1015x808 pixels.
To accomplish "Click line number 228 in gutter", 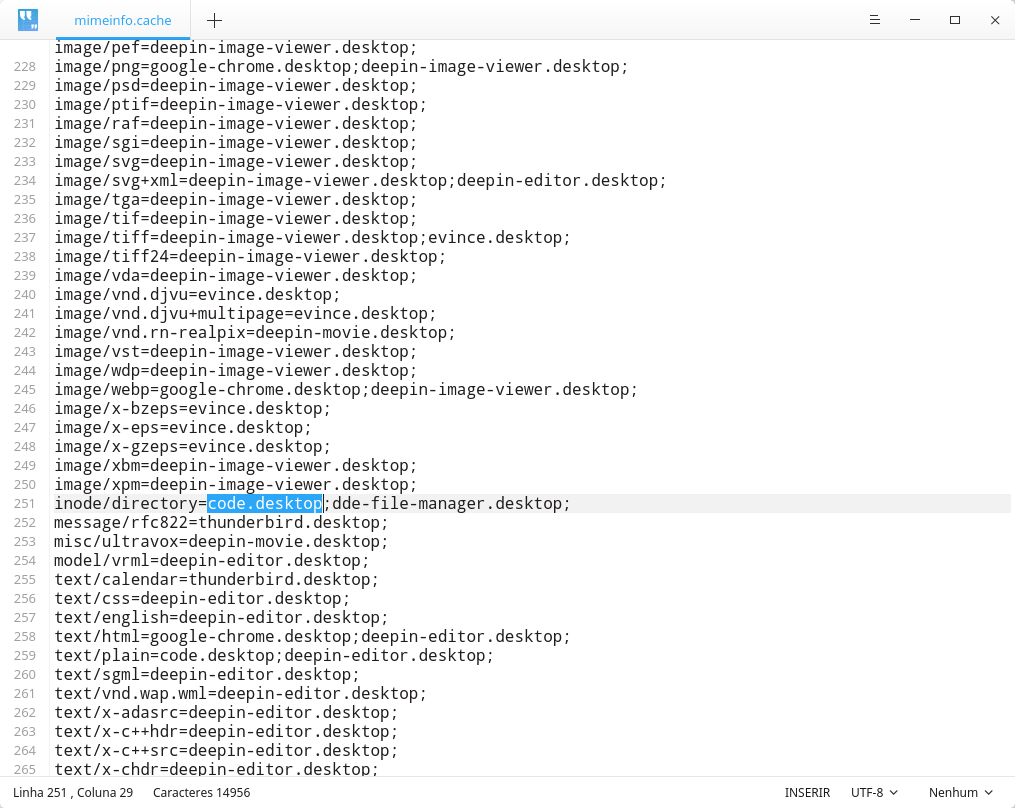I will point(25,67).
